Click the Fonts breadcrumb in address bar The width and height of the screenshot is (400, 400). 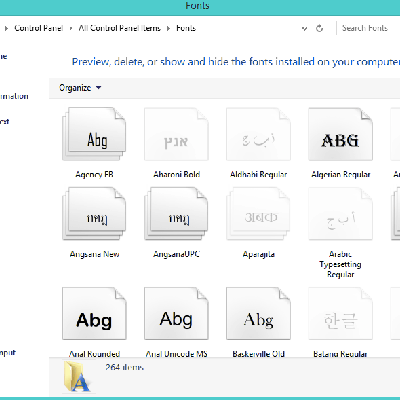click(x=186, y=28)
